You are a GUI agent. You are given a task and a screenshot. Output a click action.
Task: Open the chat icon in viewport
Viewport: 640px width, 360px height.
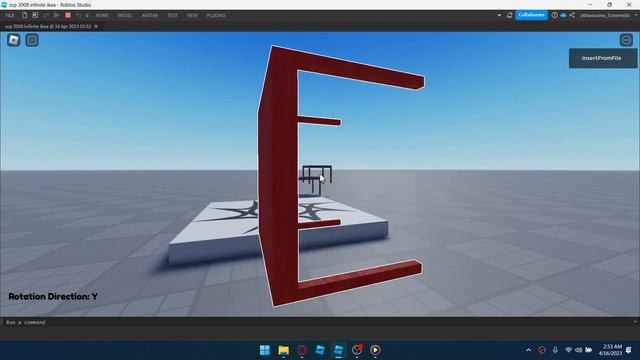click(x=32, y=40)
